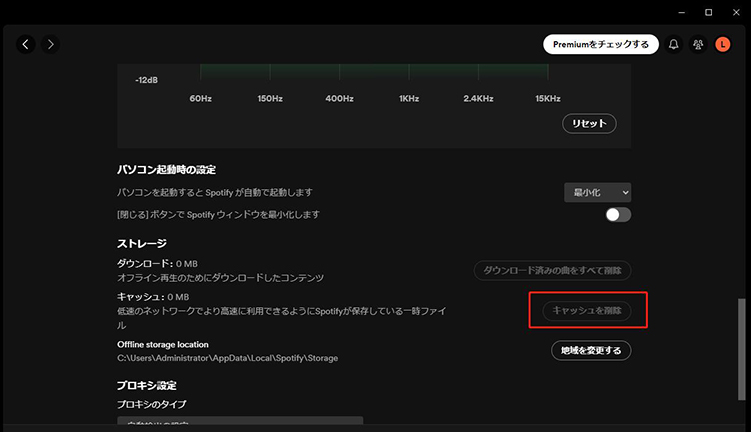
Task: Click the オフライン再生のために description text
Action: 220,278
